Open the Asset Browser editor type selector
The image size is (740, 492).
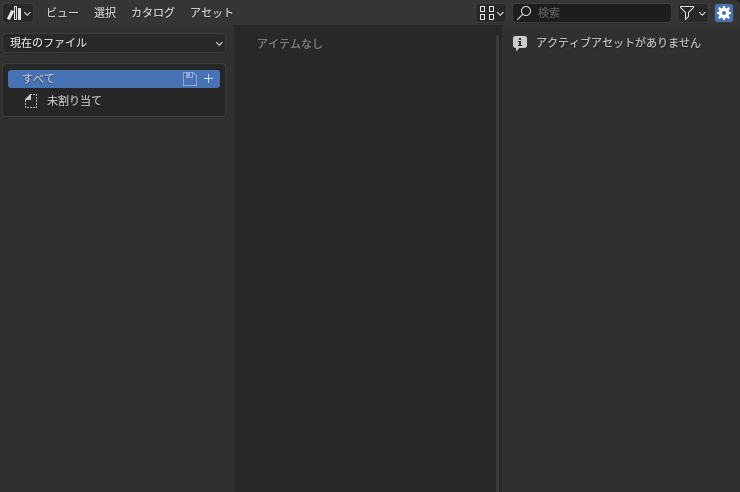[x=19, y=13]
